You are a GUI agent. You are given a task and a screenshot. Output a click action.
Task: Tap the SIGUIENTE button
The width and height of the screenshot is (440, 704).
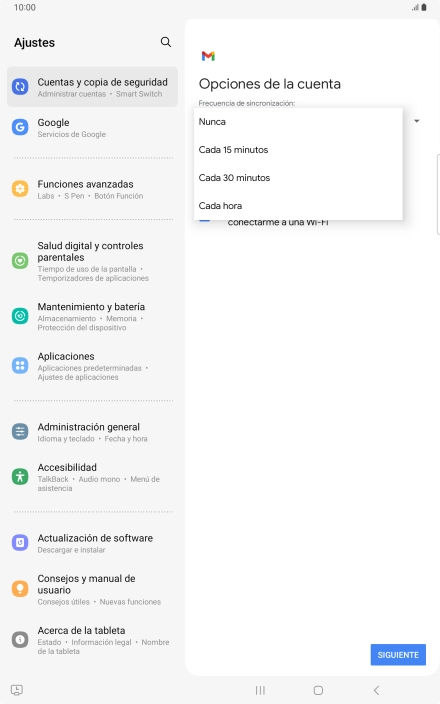coord(398,655)
